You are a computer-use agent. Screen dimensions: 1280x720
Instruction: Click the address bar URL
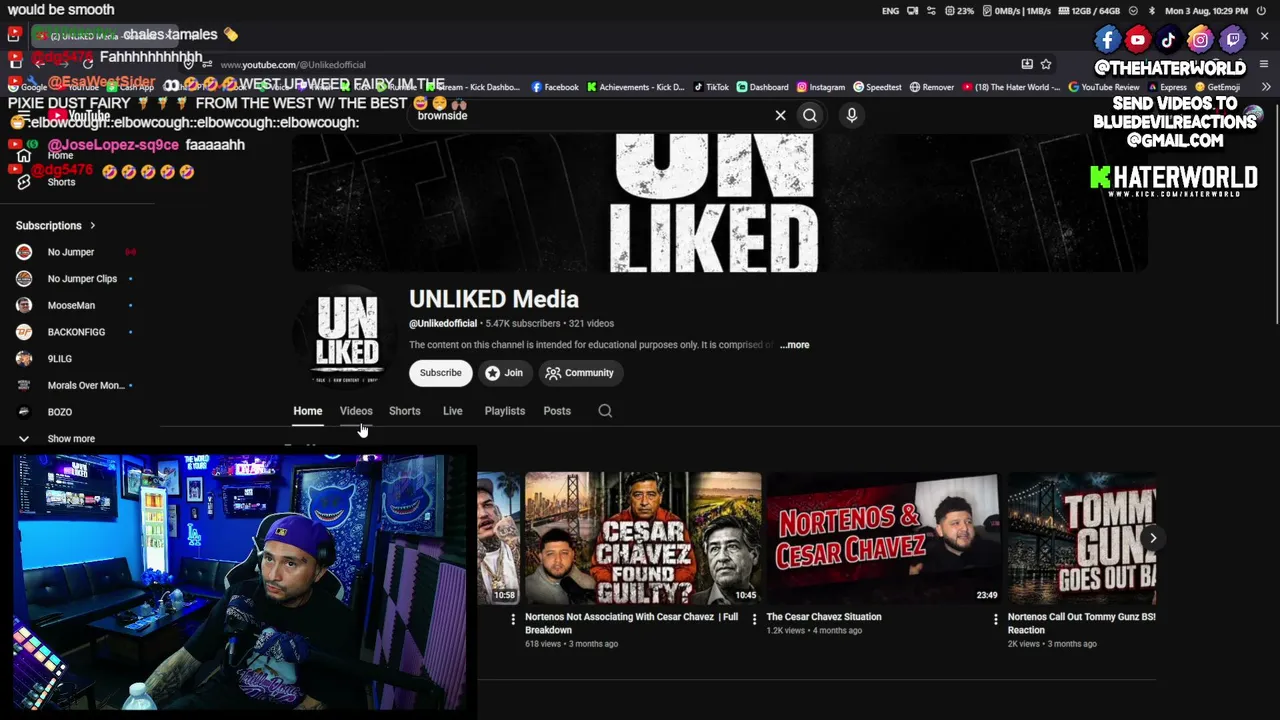click(x=293, y=65)
